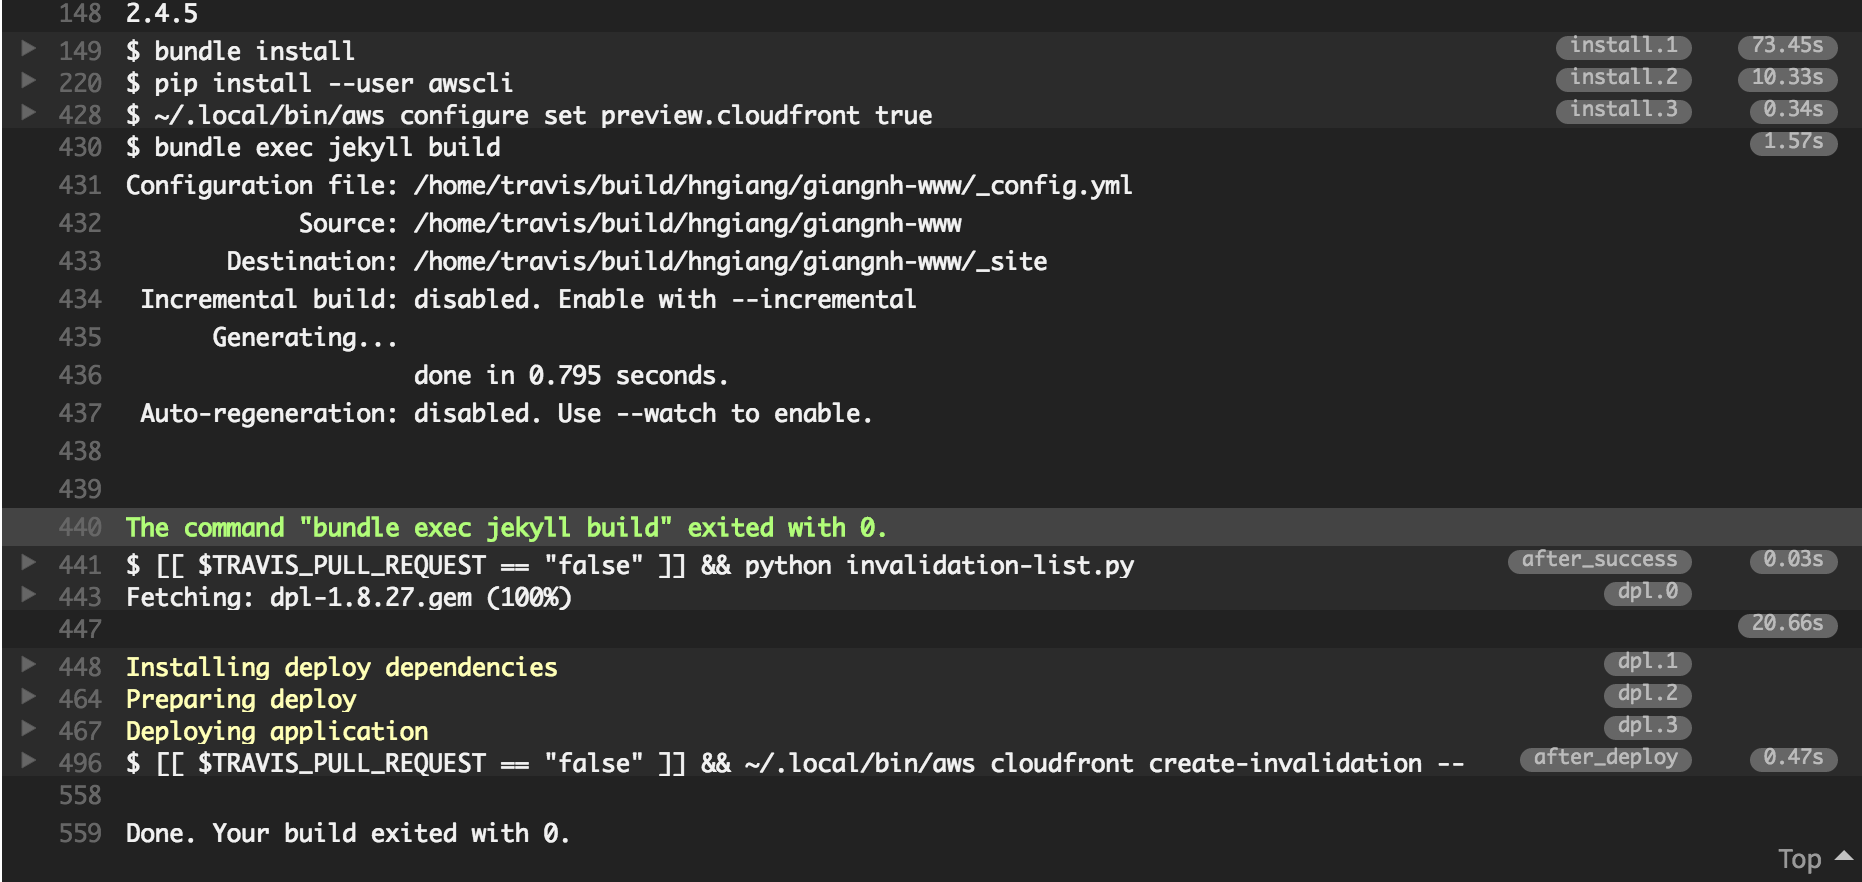Click the 'Generating...' log line
The image size is (1862, 882).
pyautogui.click(x=305, y=337)
